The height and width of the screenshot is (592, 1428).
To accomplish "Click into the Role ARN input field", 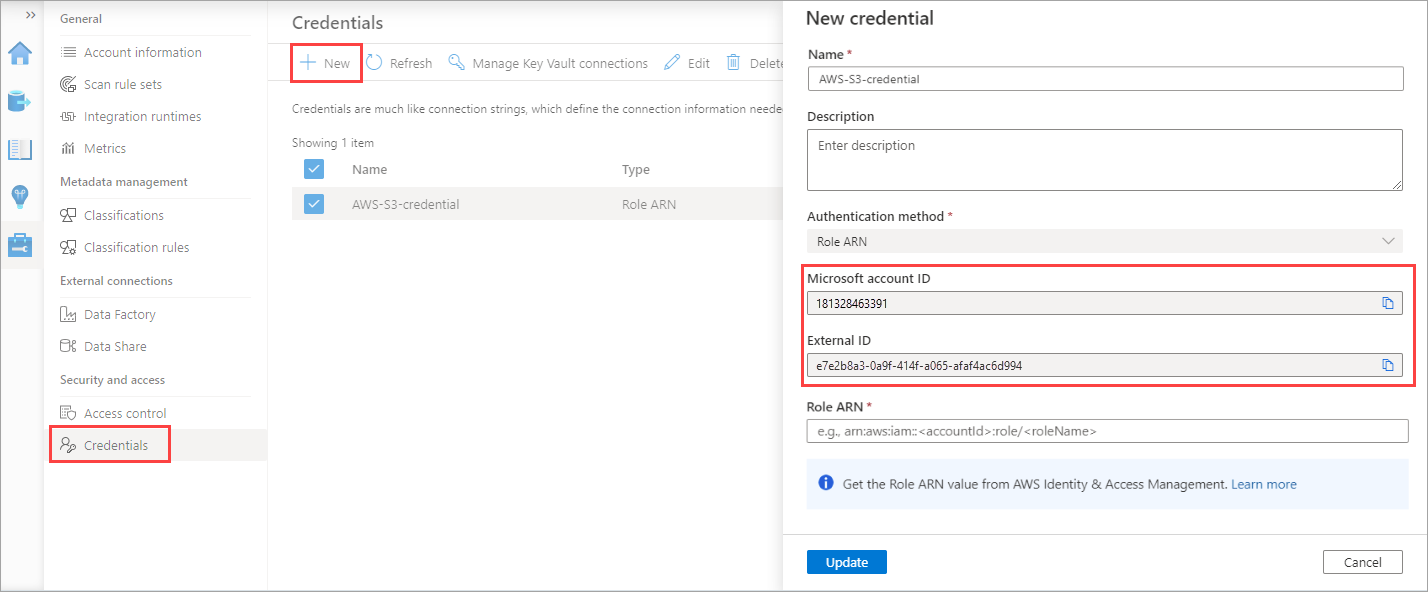I will point(1107,431).
